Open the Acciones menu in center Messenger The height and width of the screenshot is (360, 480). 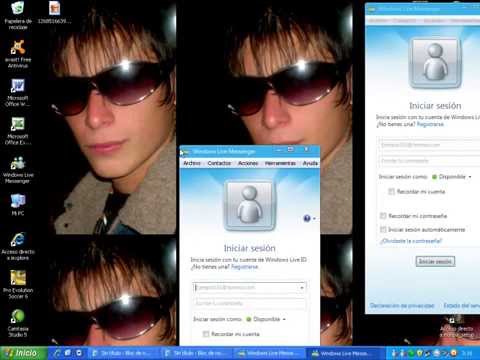pyautogui.click(x=248, y=163)
